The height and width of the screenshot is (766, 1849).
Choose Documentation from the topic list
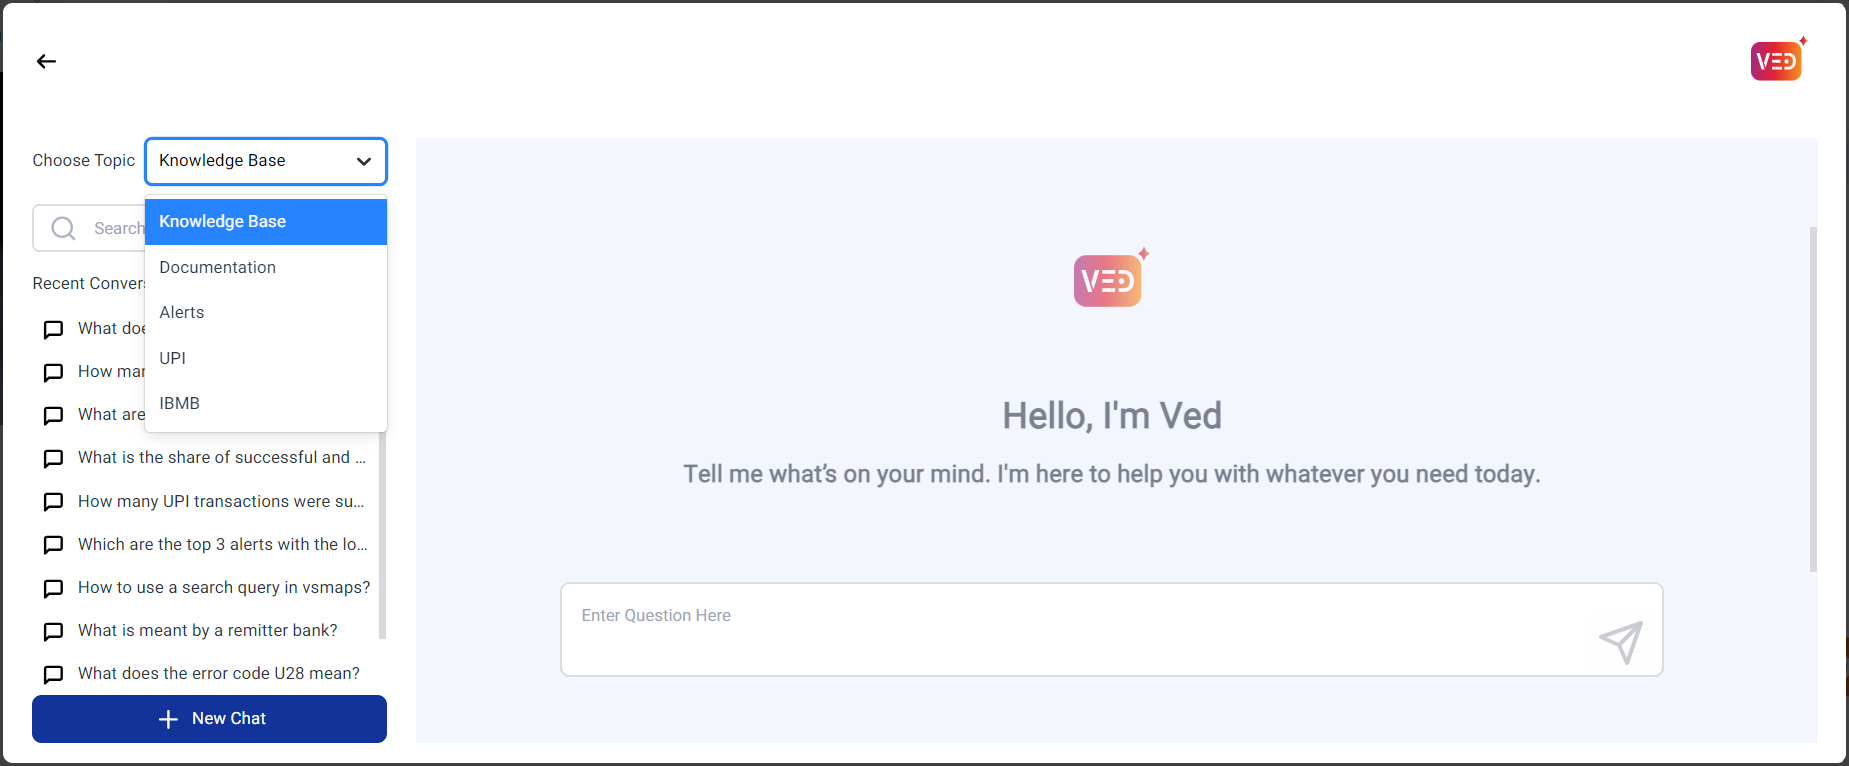218,267
